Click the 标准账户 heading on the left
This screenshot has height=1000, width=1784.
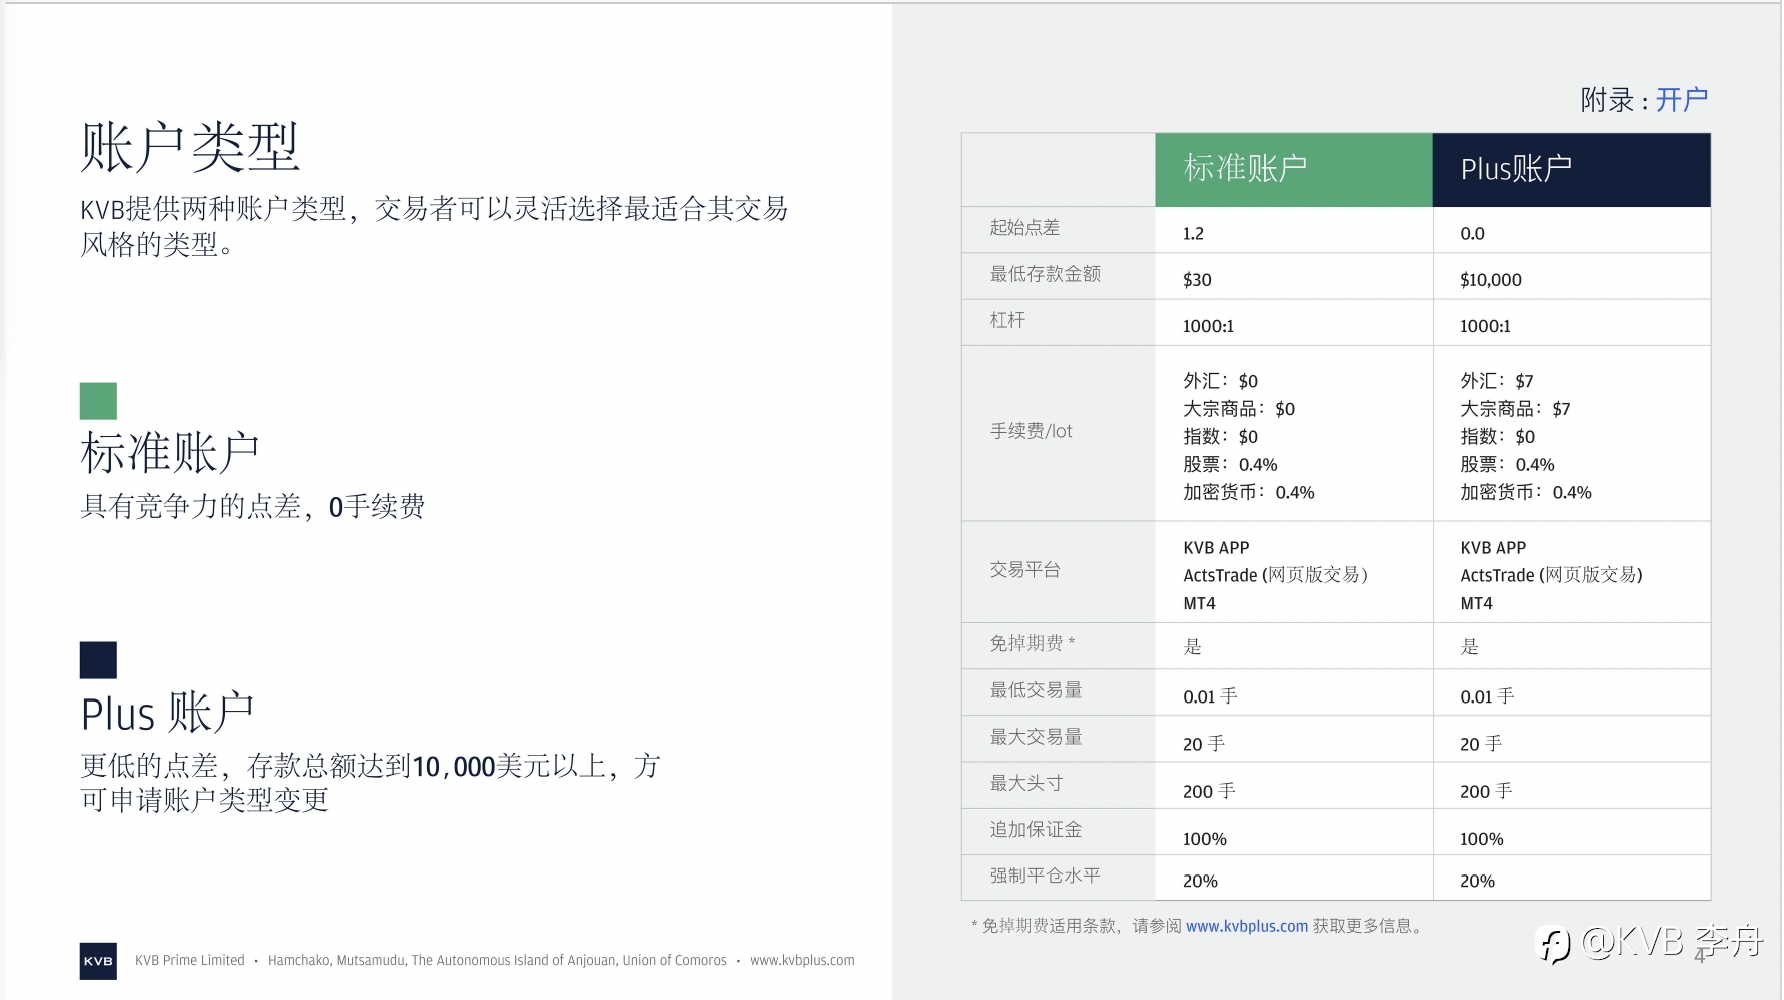tap(170, 453)
